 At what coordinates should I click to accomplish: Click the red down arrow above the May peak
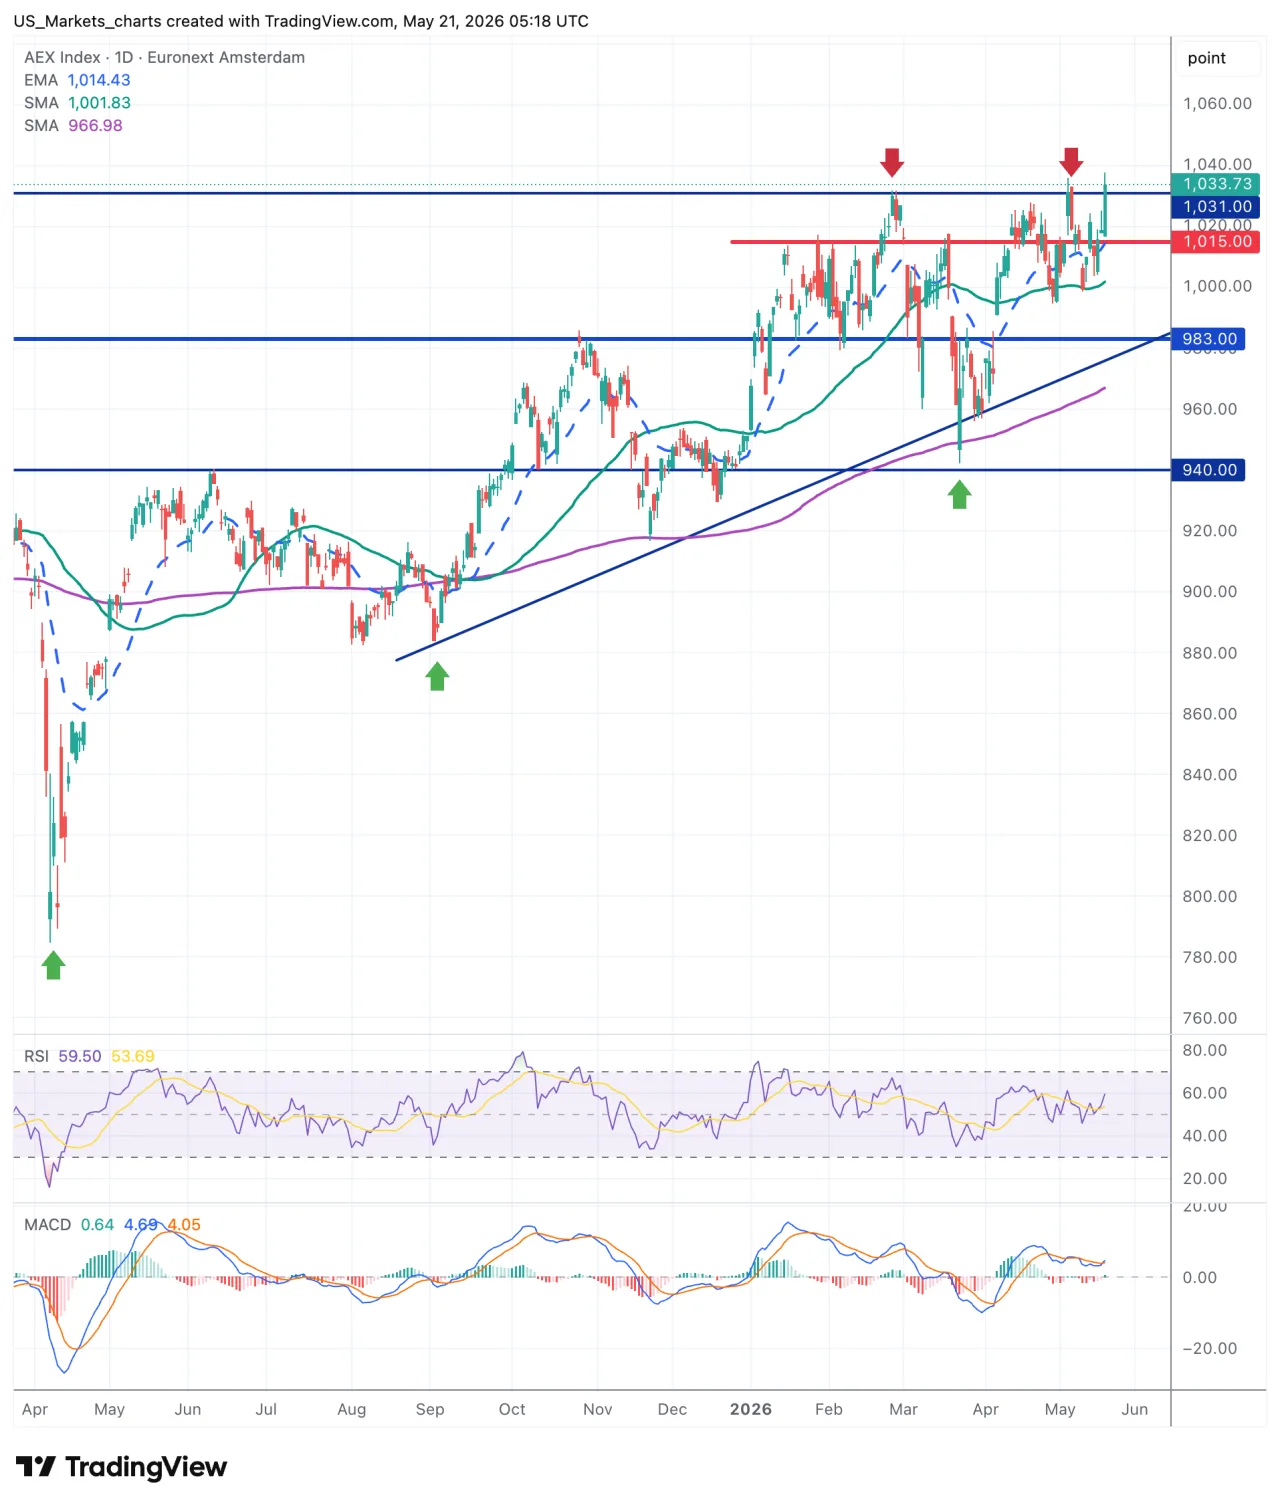1071,161
